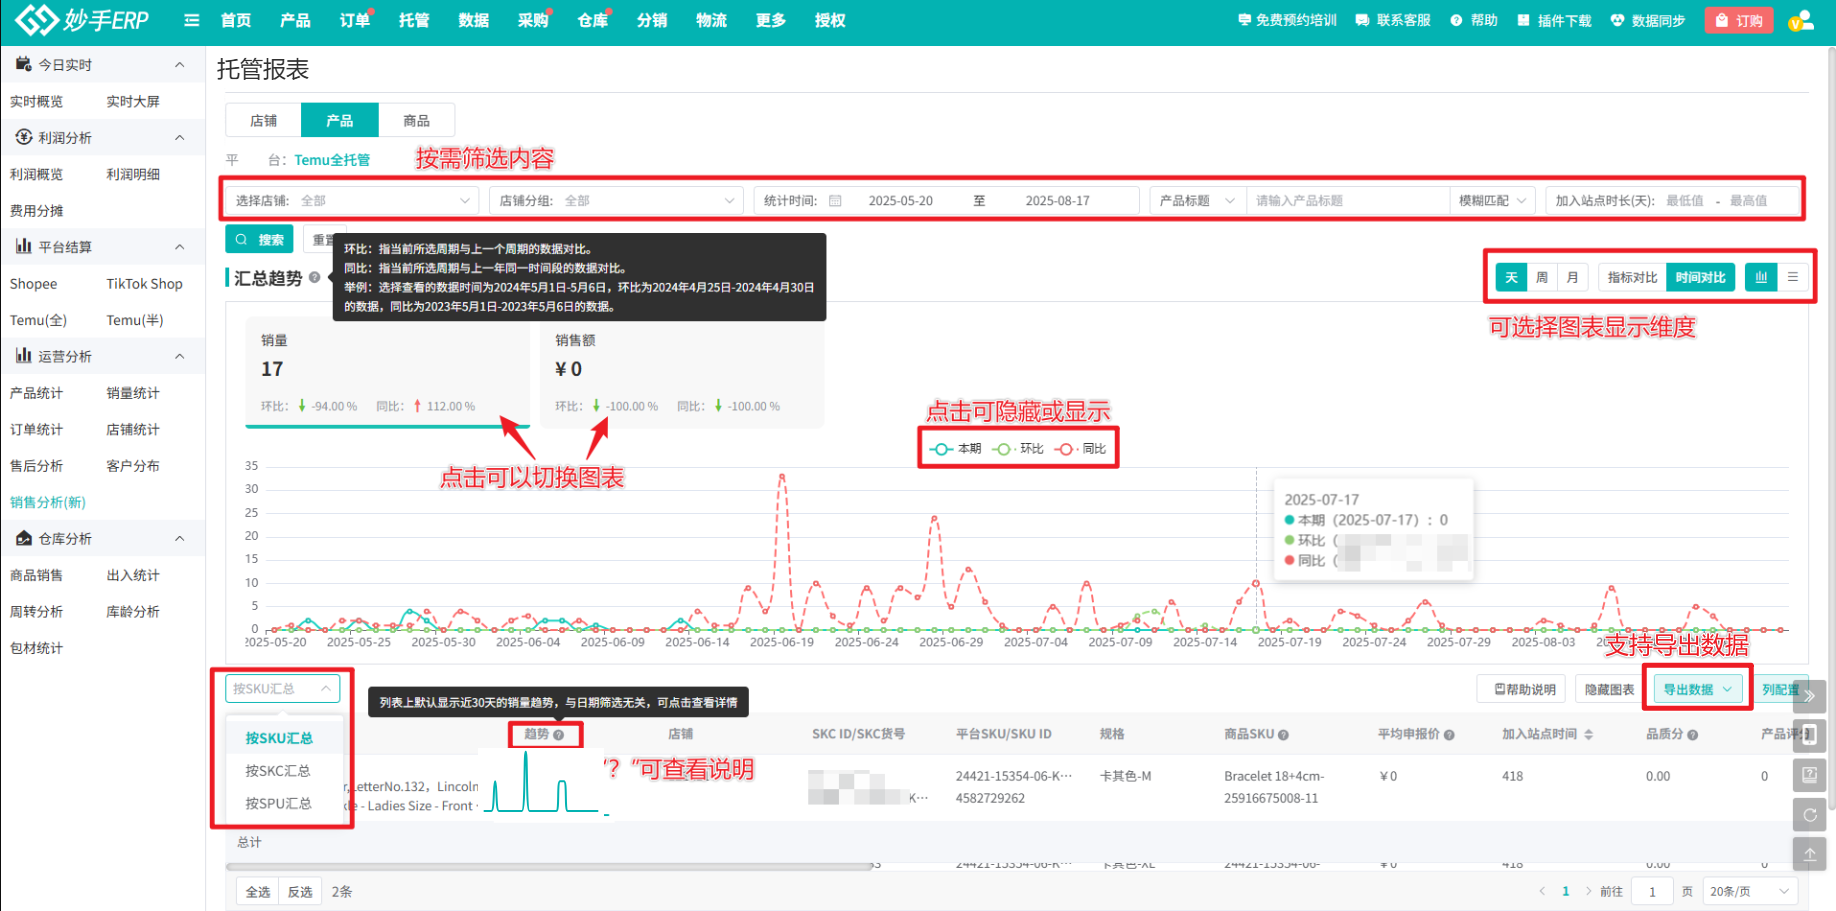Switch to bar chart view icon

[1761, 277]
